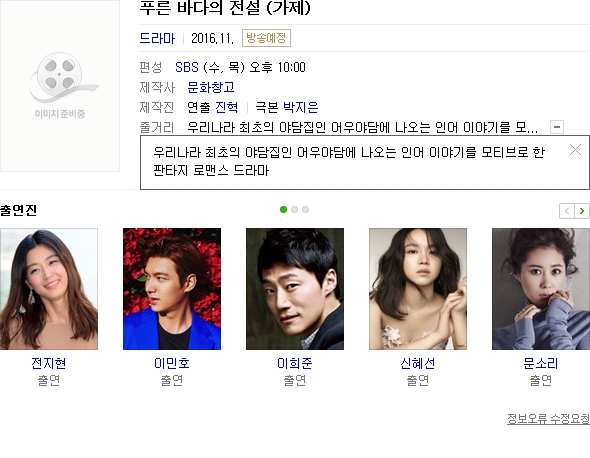Image resolution: width=590 pixels, height=458 pixels.
Task: Open the 드라마 genre link
Action: pos(157,38)
